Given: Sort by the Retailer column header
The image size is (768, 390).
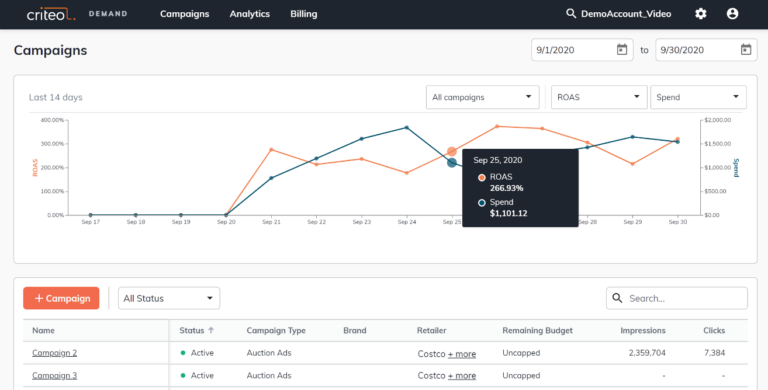Looking at the screenshot, I should click(432, 330).
